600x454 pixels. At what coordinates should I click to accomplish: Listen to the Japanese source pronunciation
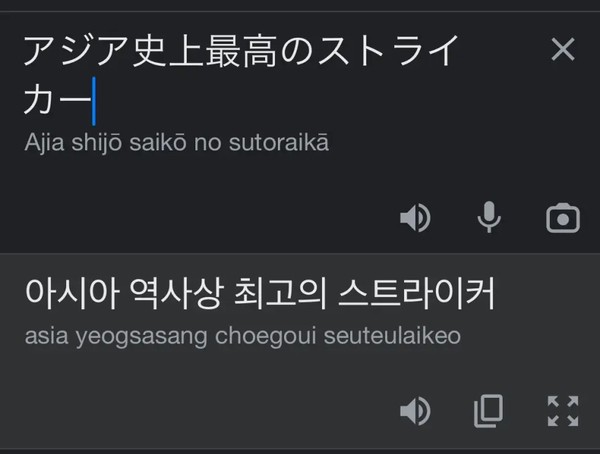(415, 218)
